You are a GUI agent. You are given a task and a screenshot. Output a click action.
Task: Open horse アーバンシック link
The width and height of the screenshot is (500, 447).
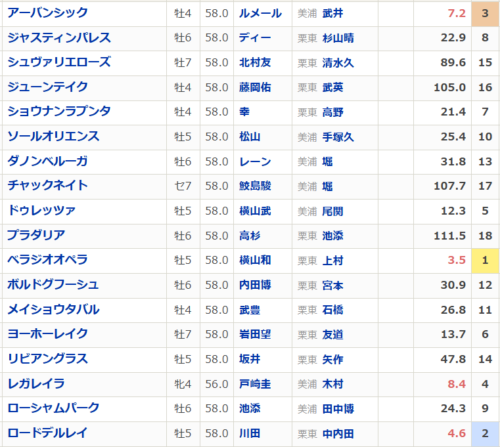(x=48, y=13)
